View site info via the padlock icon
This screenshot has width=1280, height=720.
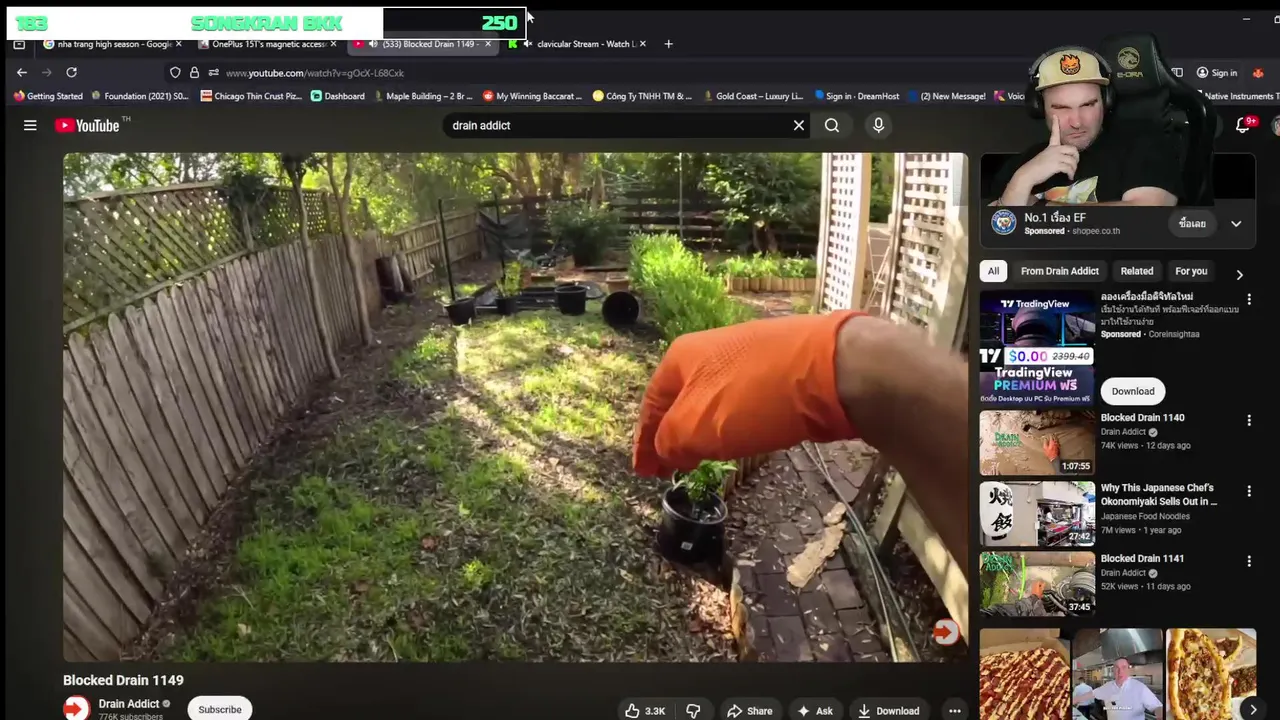[x=195, y=73]
